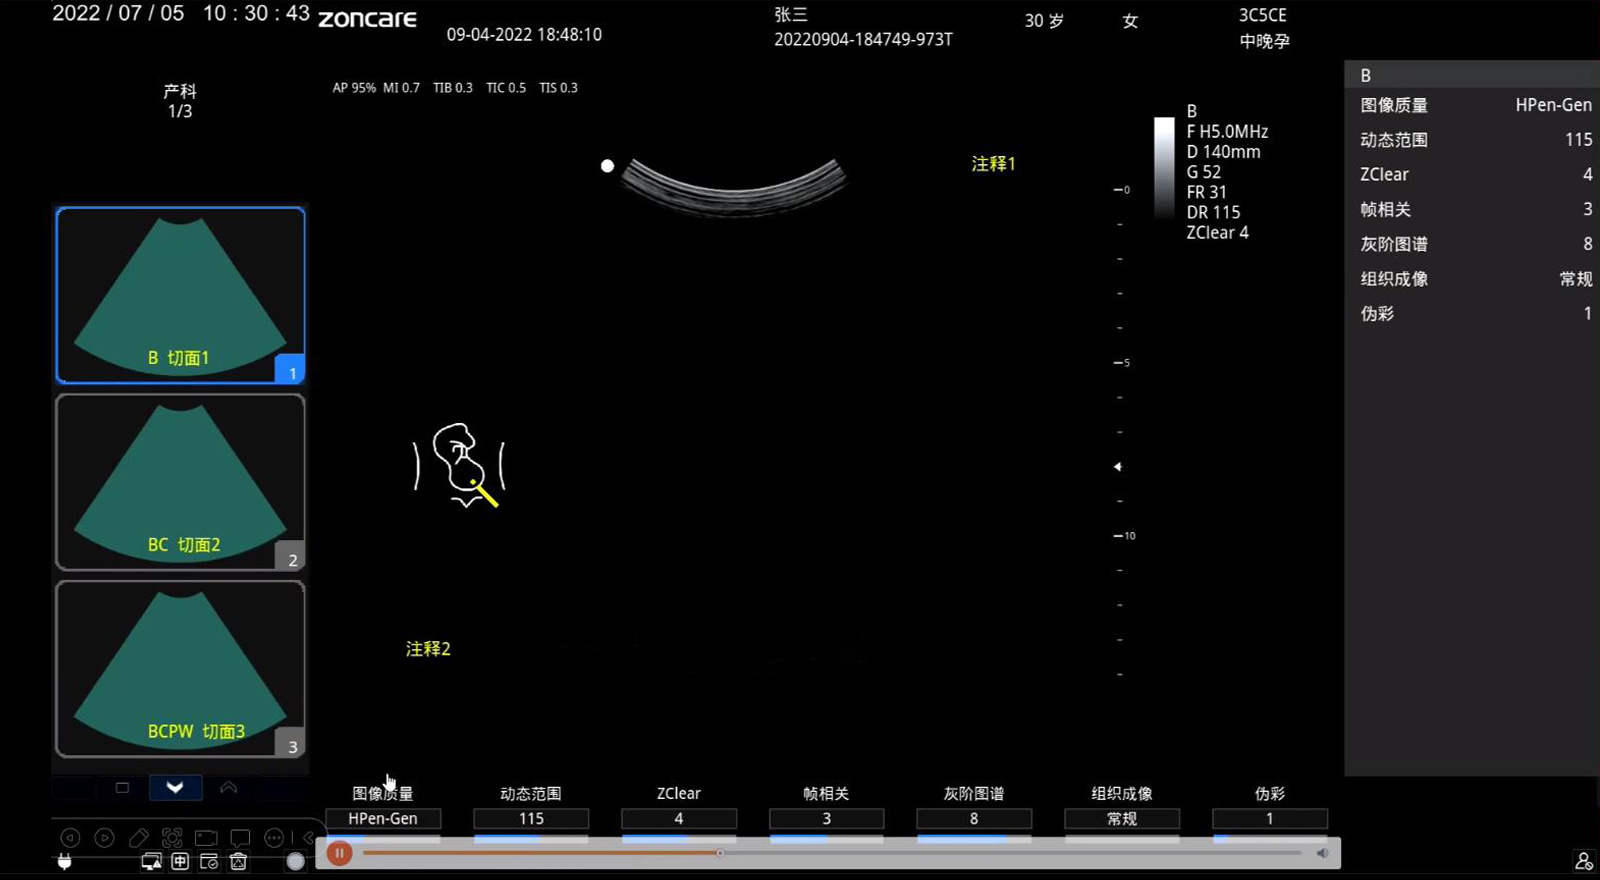
Task: Open the comment annotation bubble icon
Action: [240, 838]
